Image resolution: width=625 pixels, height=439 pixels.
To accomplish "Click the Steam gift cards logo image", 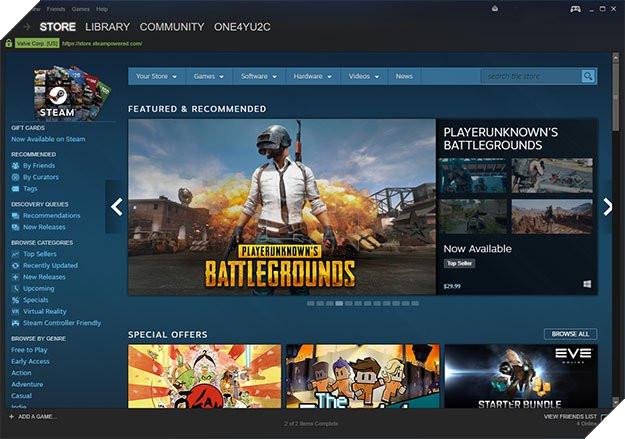I will click(71, 93).
